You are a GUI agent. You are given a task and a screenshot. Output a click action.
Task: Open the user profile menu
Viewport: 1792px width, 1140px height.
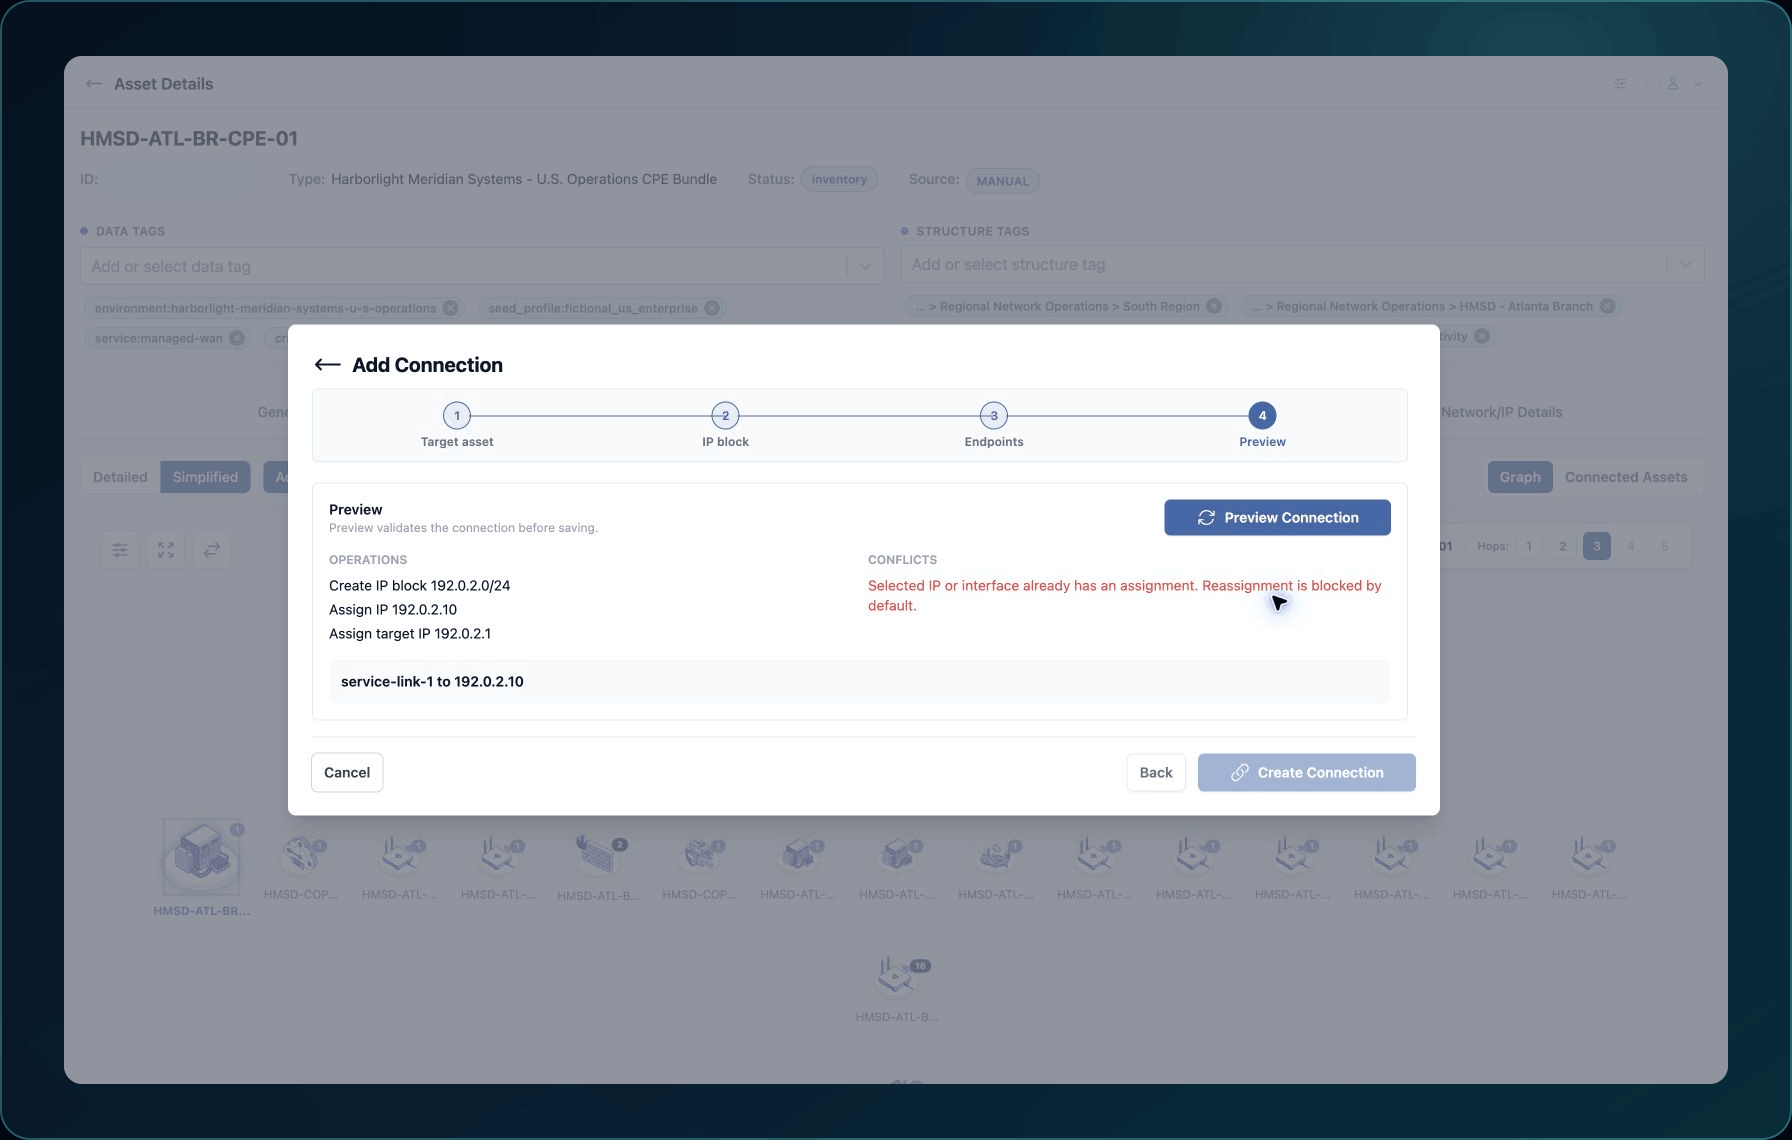click(x=1682, y=84)
